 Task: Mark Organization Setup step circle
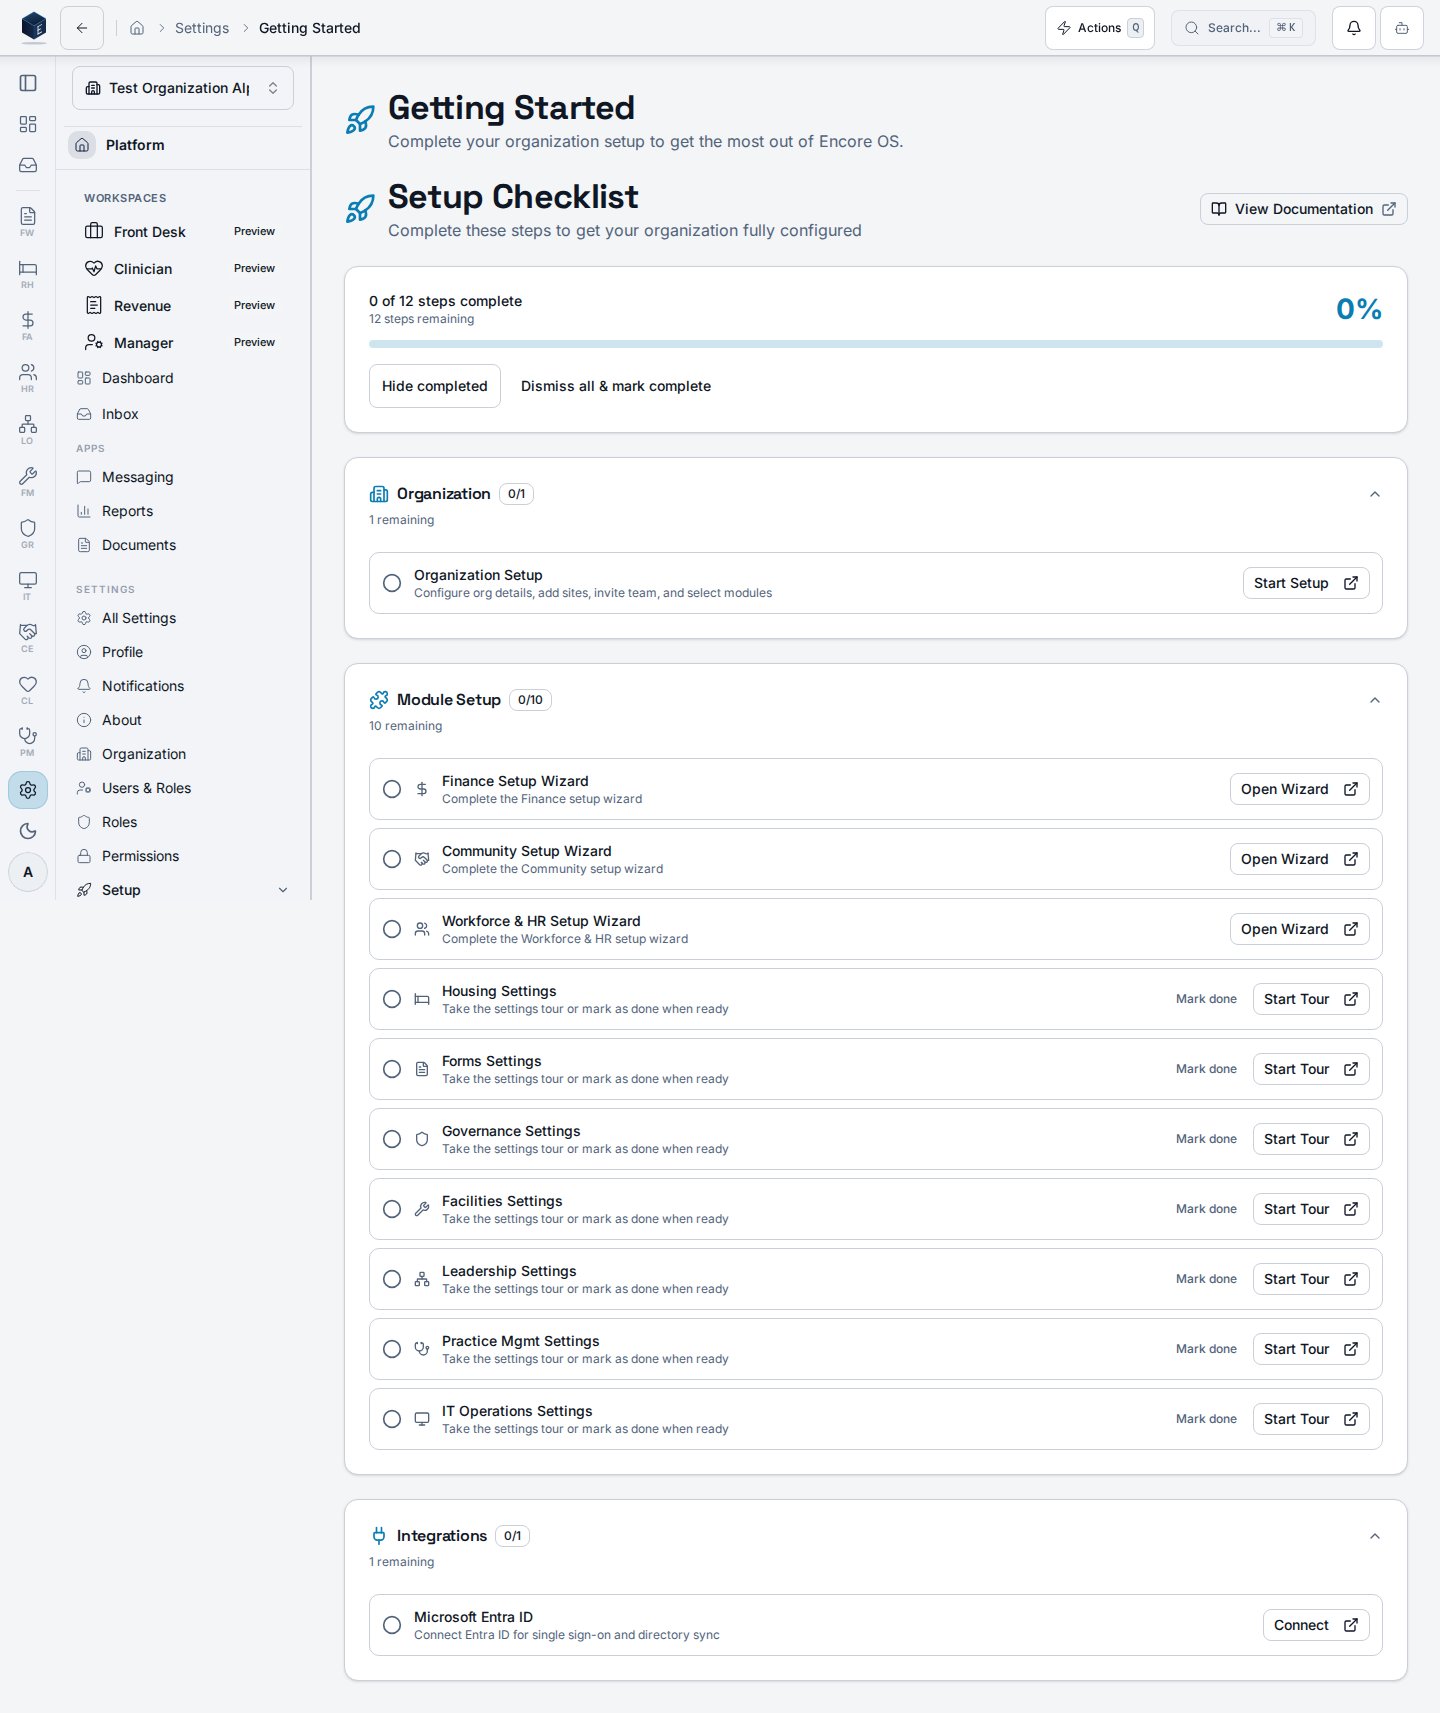tap(392, 583)
